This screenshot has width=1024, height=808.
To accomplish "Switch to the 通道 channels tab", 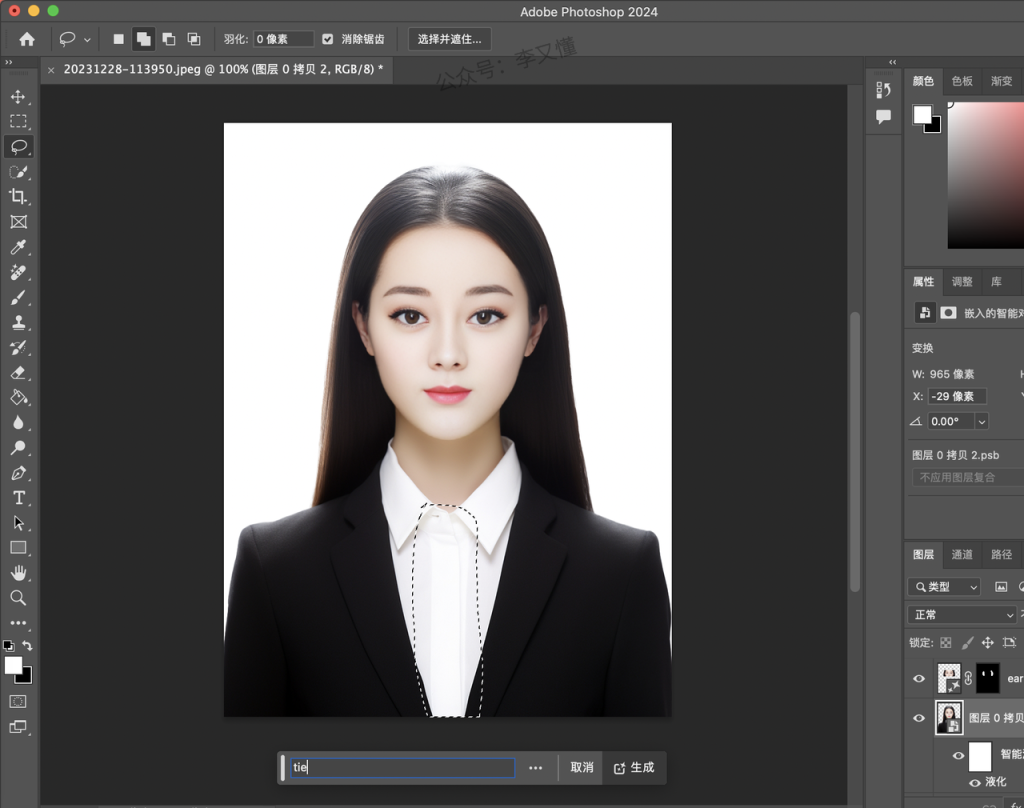I will 962,554.
